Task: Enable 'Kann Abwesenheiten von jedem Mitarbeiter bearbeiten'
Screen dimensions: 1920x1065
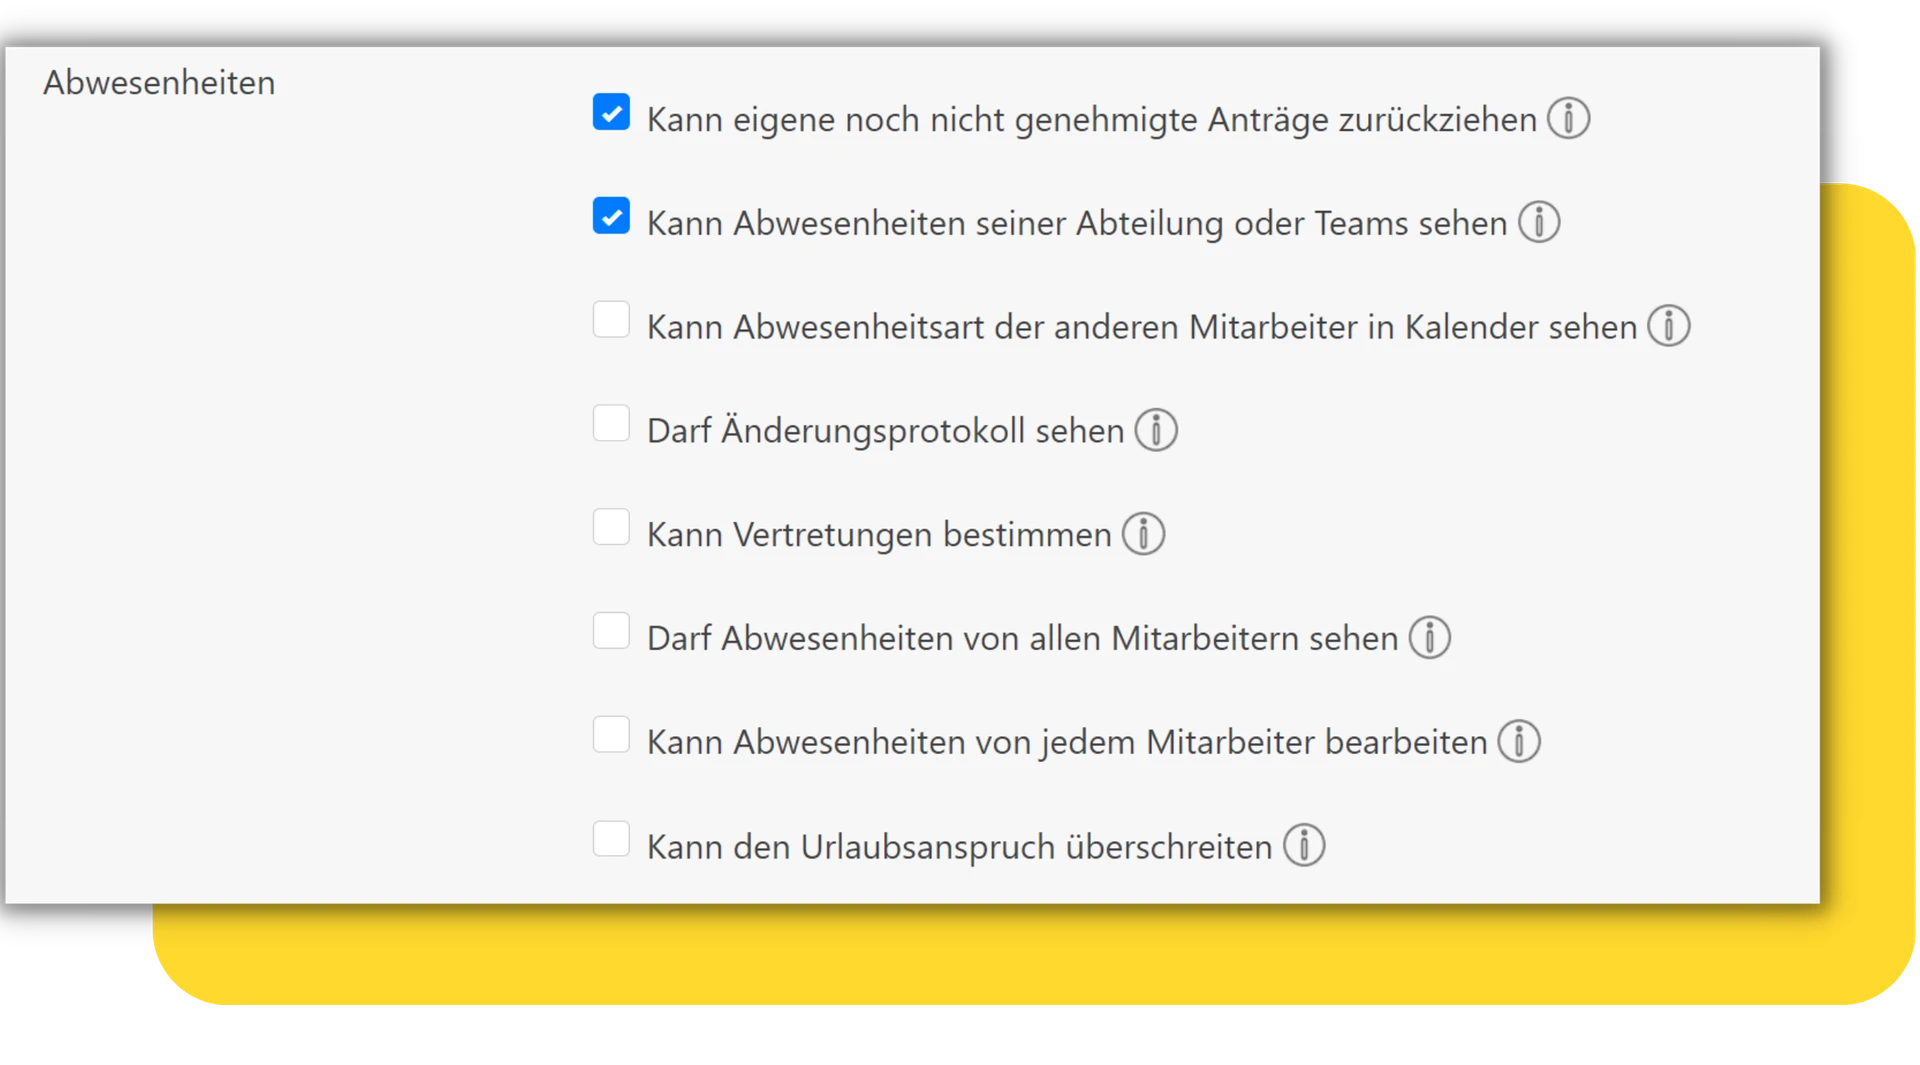Action: point(611,735)
